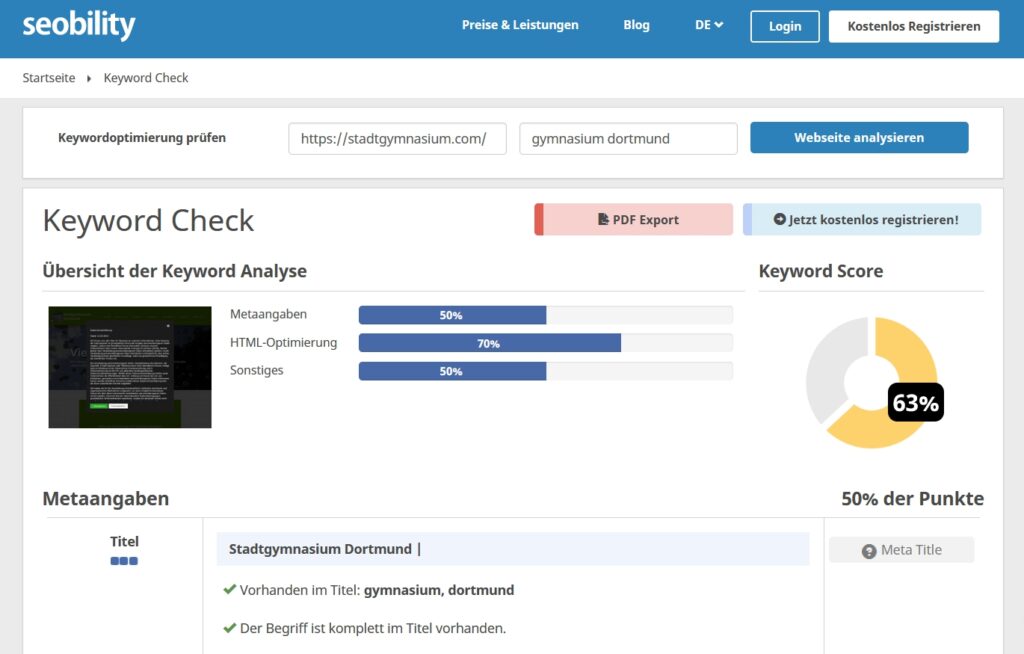Follow the Startseite breadcrumb link

49,78
